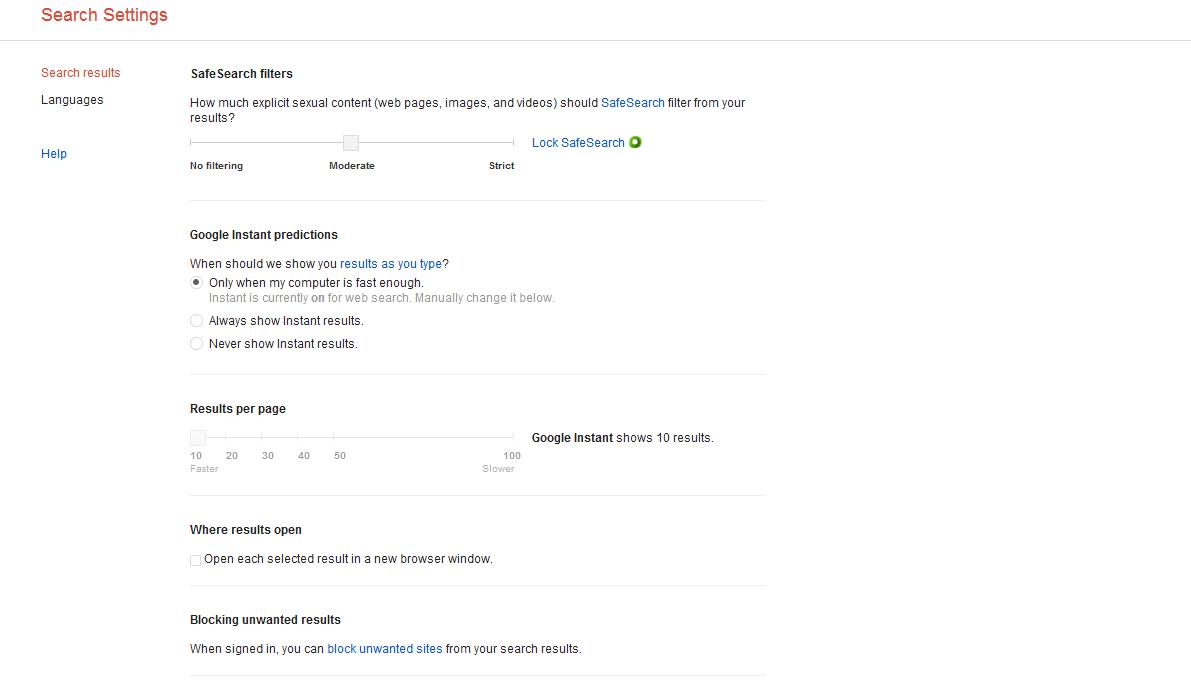Set SafeSearch slider to Strict

(x=513, y=143)
